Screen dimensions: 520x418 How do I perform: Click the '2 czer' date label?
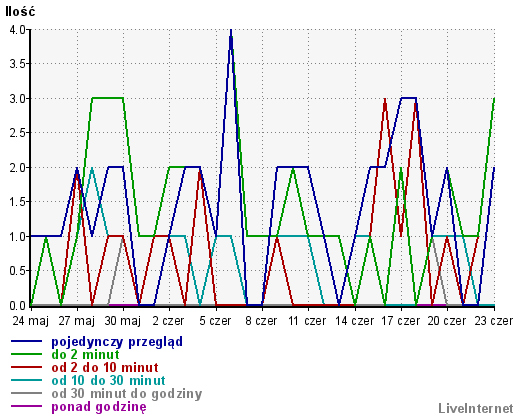pos(168,321)
